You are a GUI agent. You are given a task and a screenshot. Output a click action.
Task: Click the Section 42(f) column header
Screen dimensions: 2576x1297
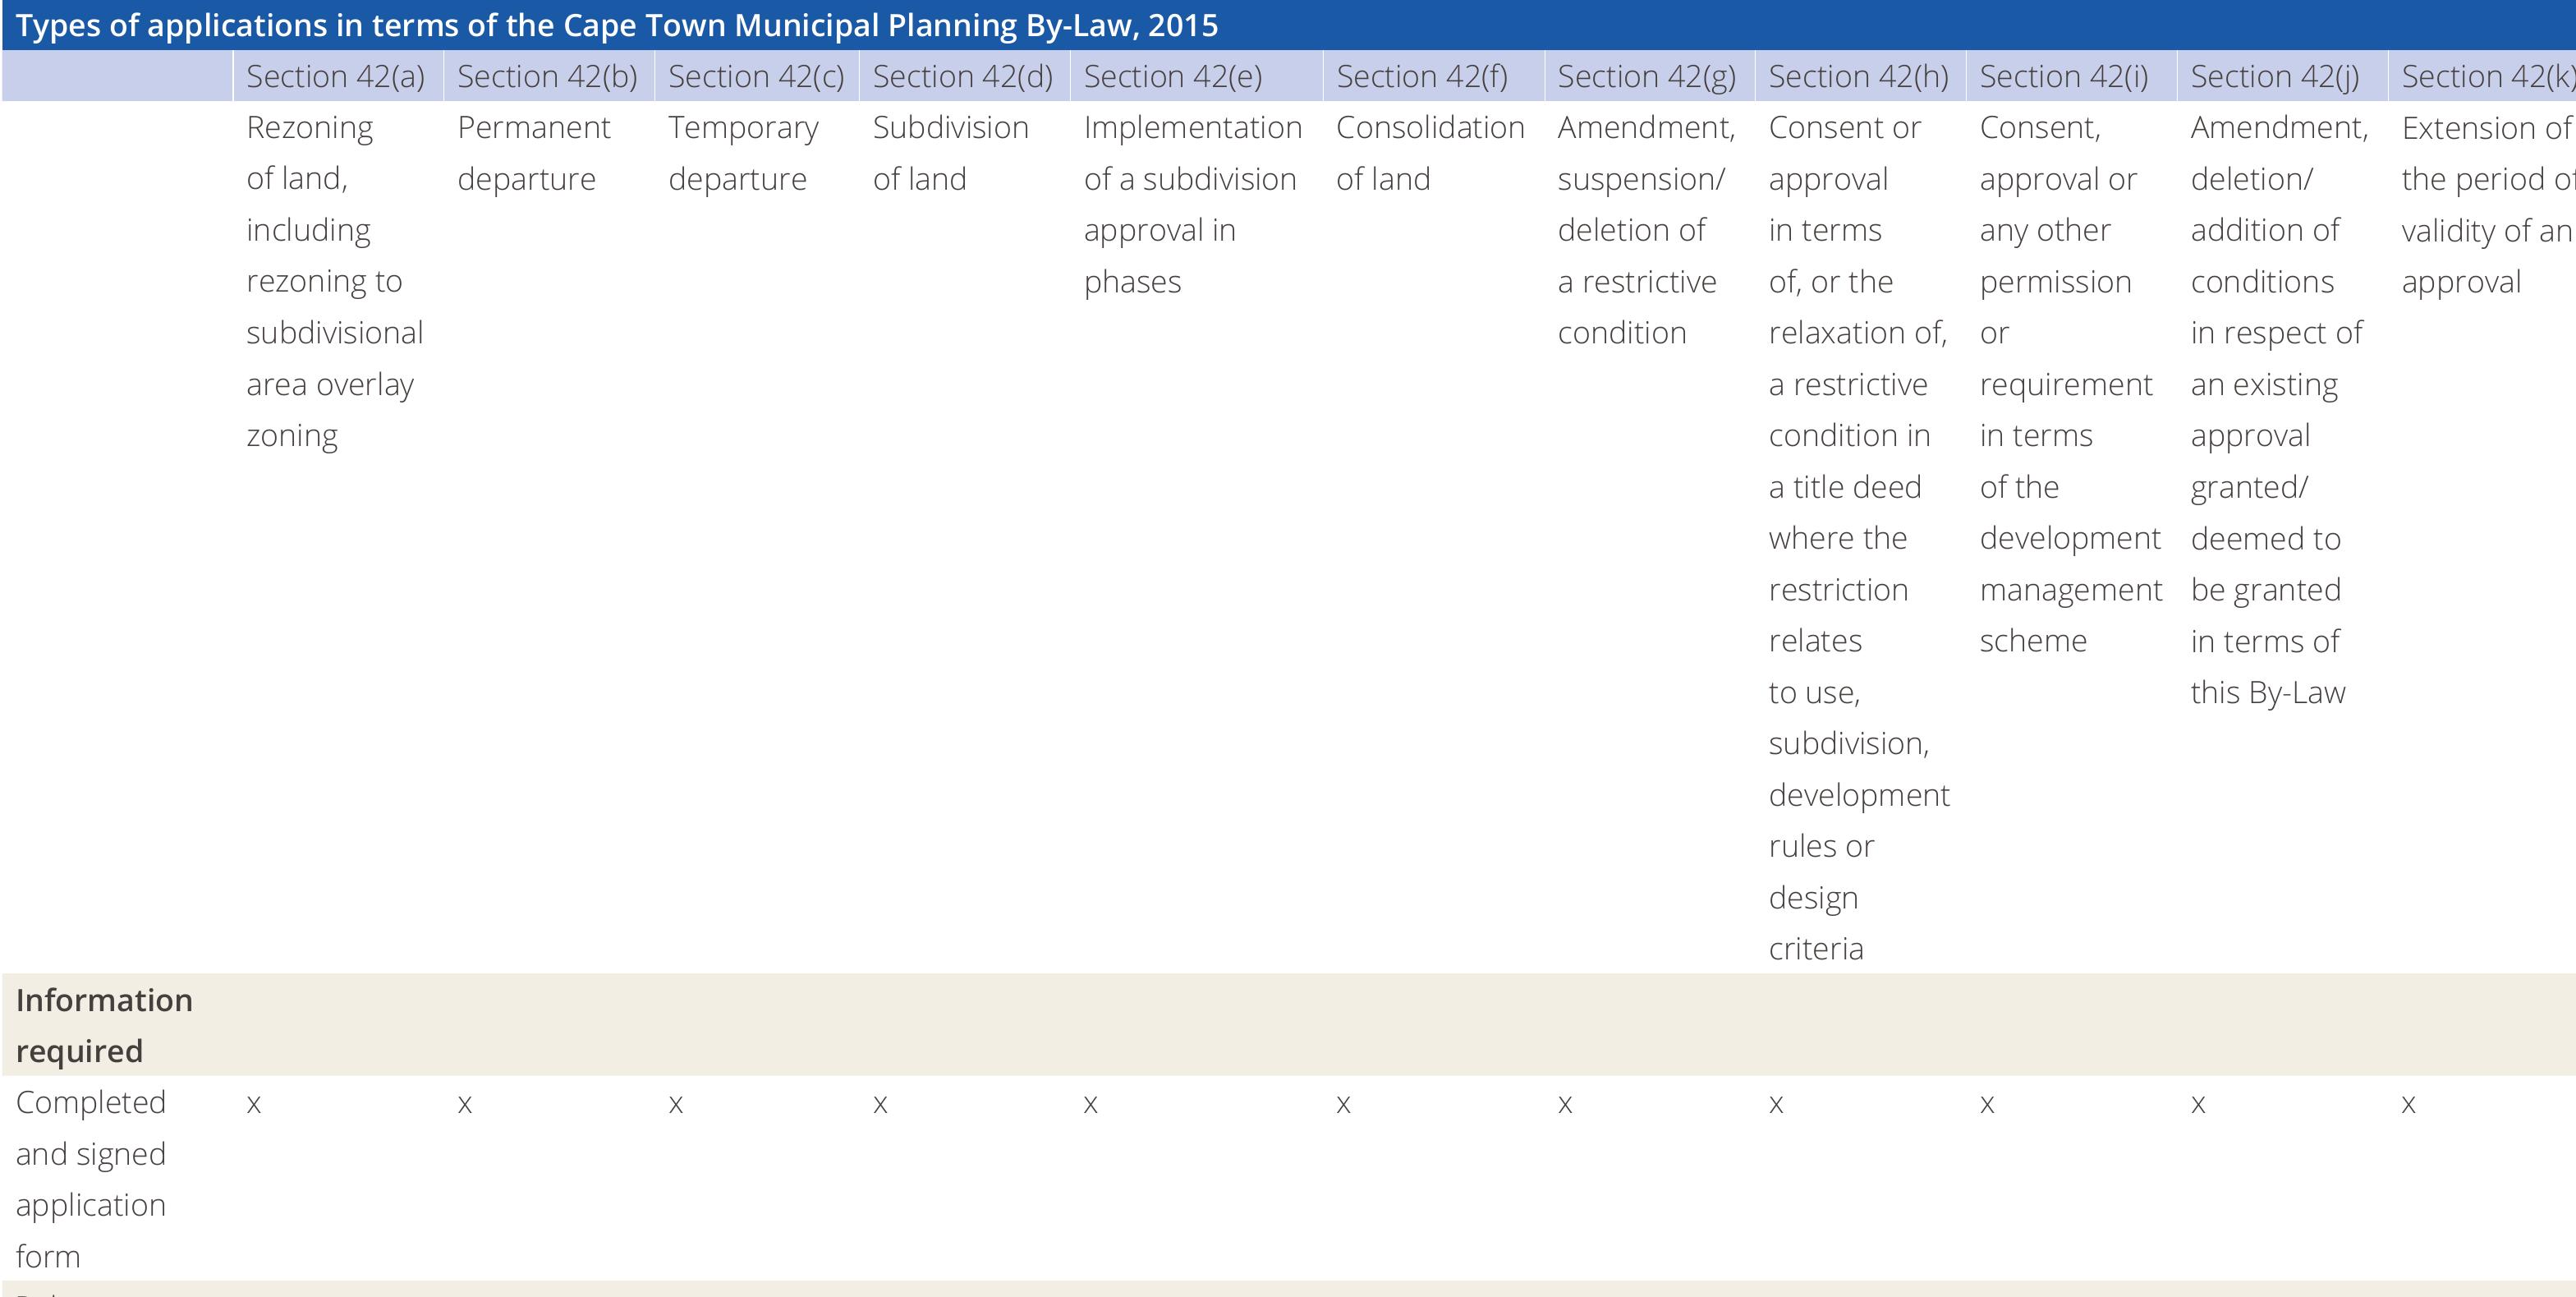click(1421, 77)
